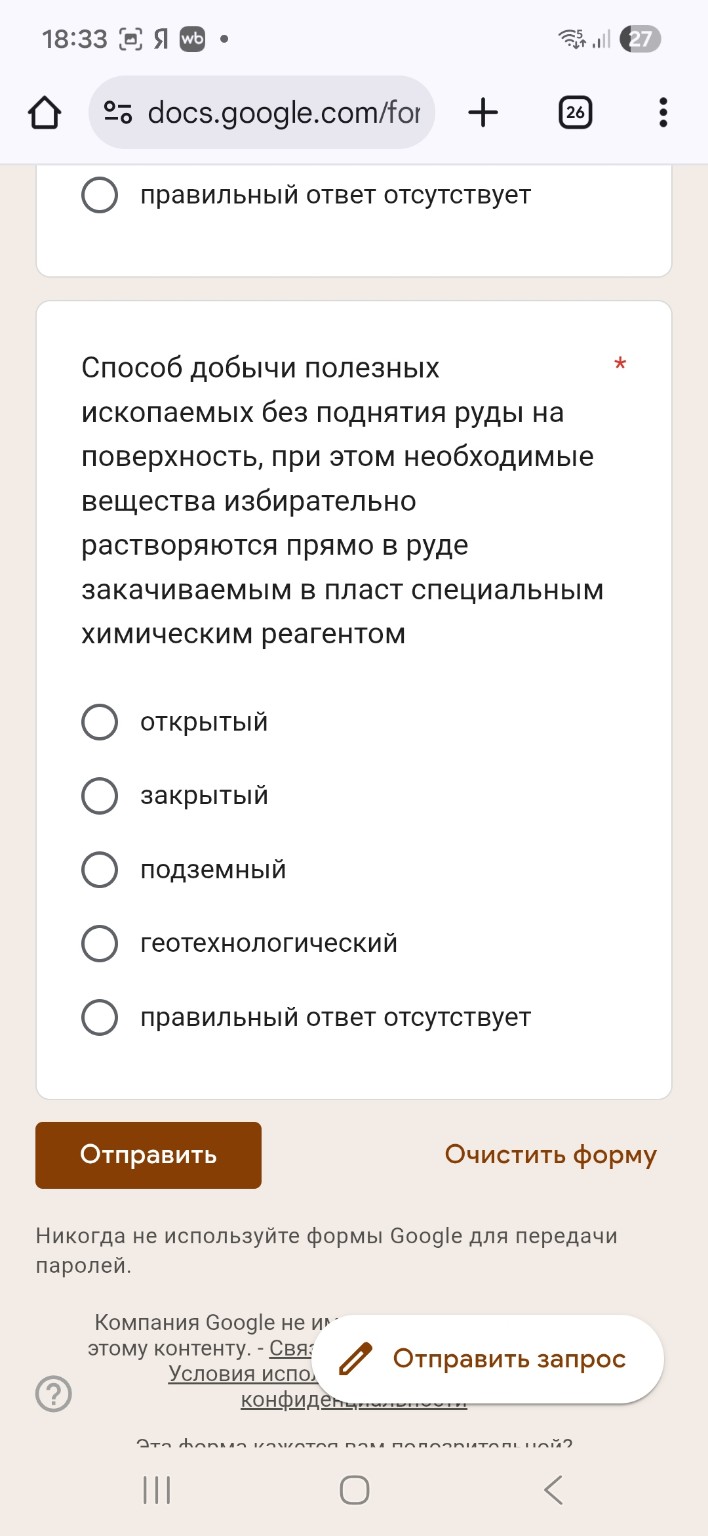Open the tab switcher showing 26 tabs
Screen dimensions: 708x1536
(x=575, y=112)
